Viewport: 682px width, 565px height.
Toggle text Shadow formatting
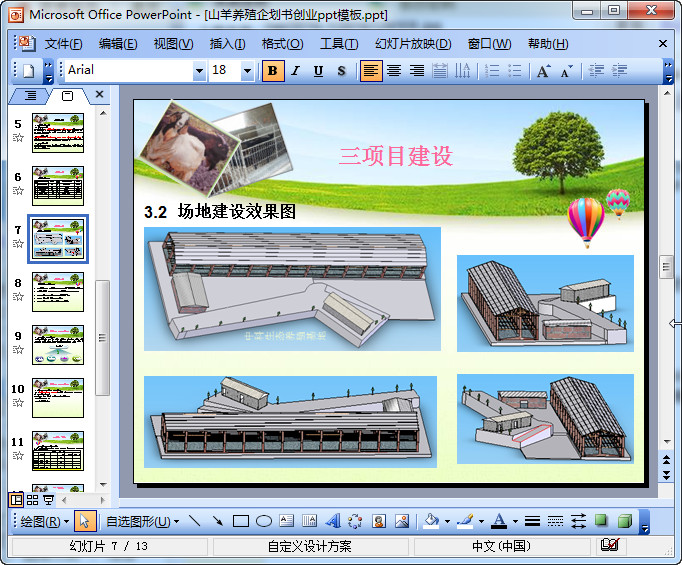tap(341, 70)
